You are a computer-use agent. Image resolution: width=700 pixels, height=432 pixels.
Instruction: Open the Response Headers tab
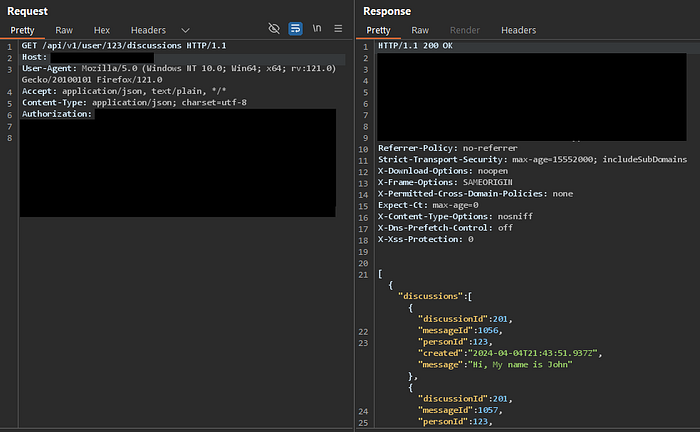coord(518,30)
